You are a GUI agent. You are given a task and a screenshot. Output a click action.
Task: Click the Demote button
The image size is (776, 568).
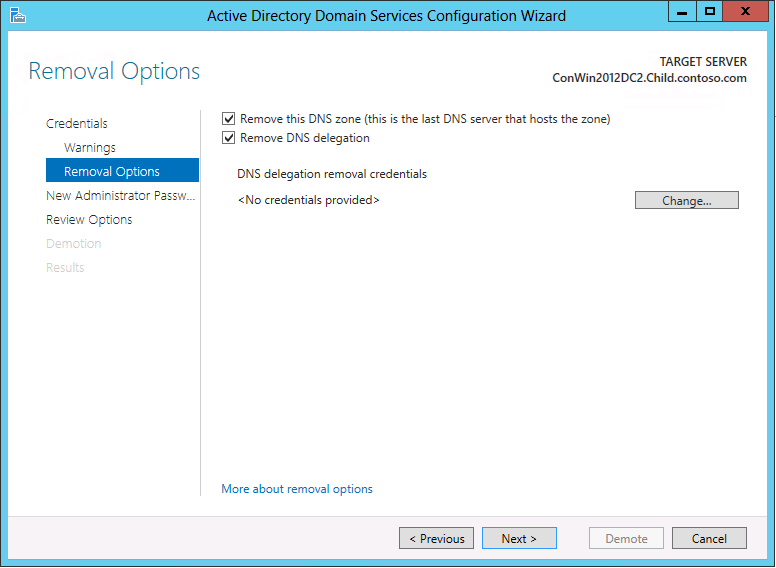[626, 538]
